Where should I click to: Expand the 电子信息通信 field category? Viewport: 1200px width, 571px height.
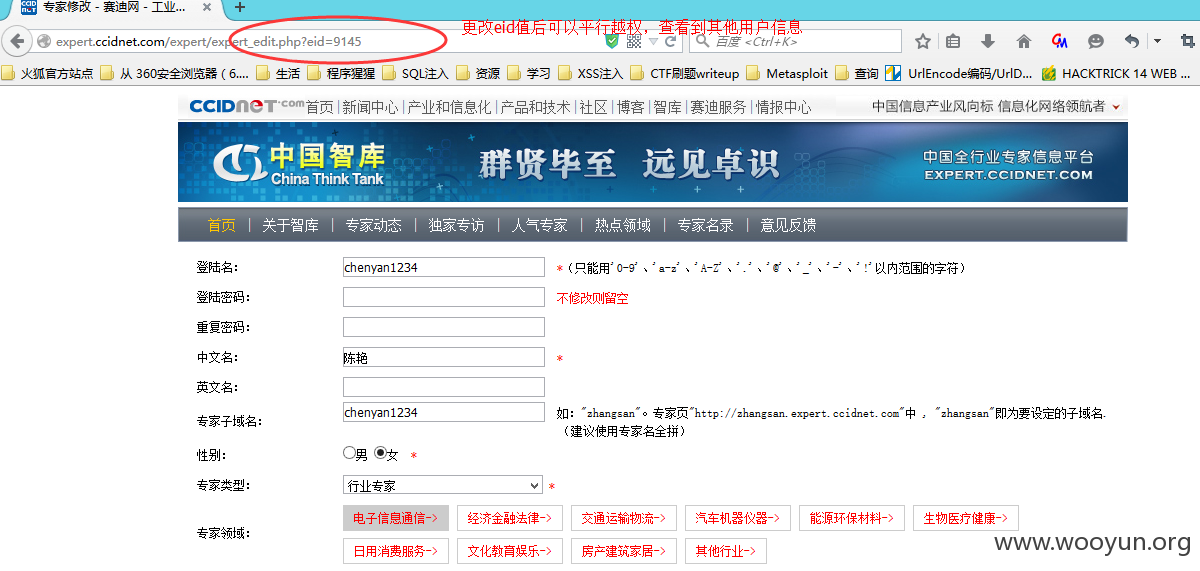pos(395,518)
